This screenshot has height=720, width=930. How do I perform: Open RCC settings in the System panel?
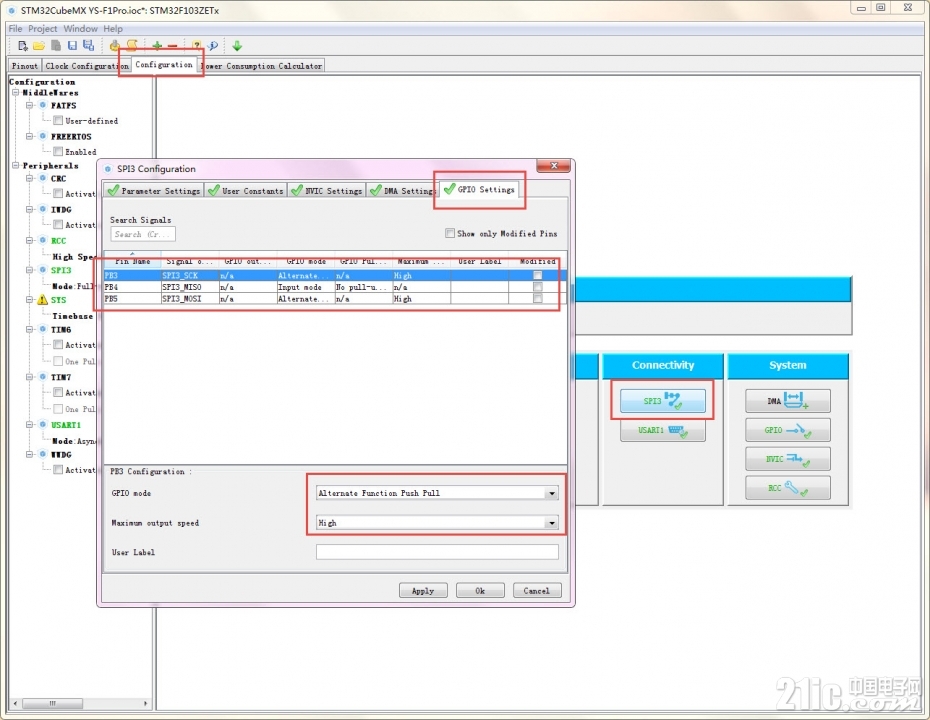coord(788,488)
